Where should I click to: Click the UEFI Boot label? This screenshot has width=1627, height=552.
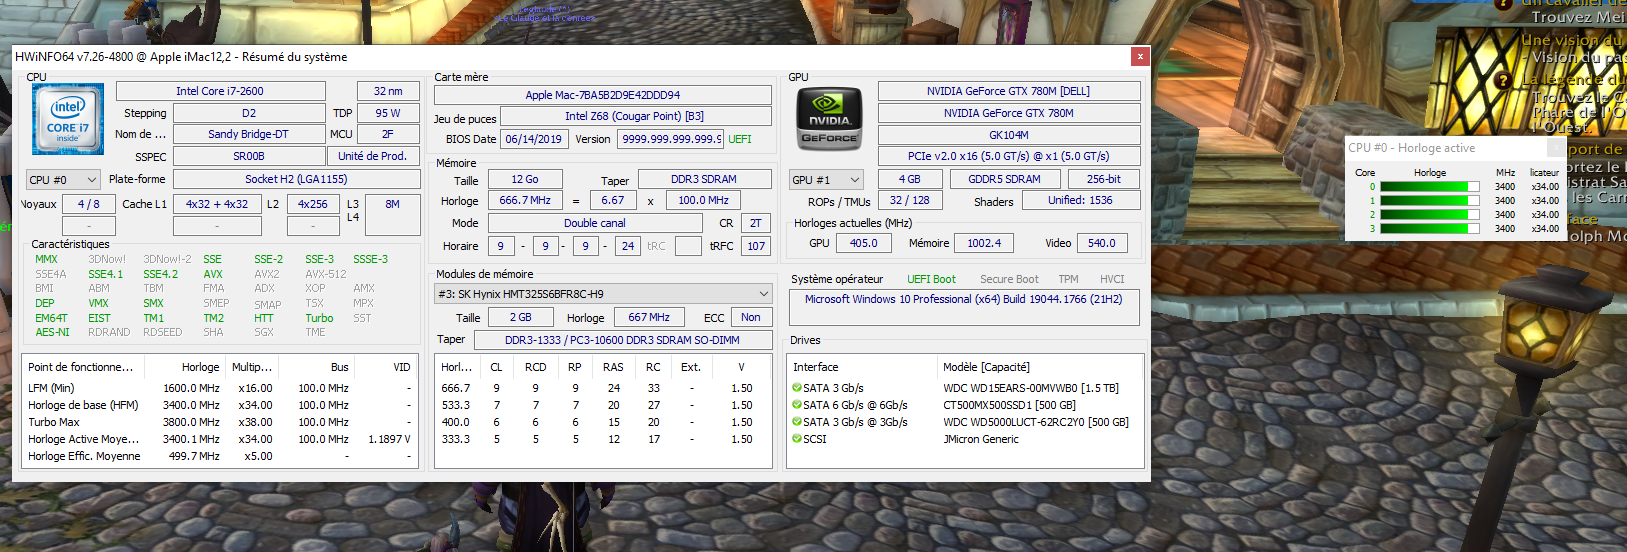point(931,279)
